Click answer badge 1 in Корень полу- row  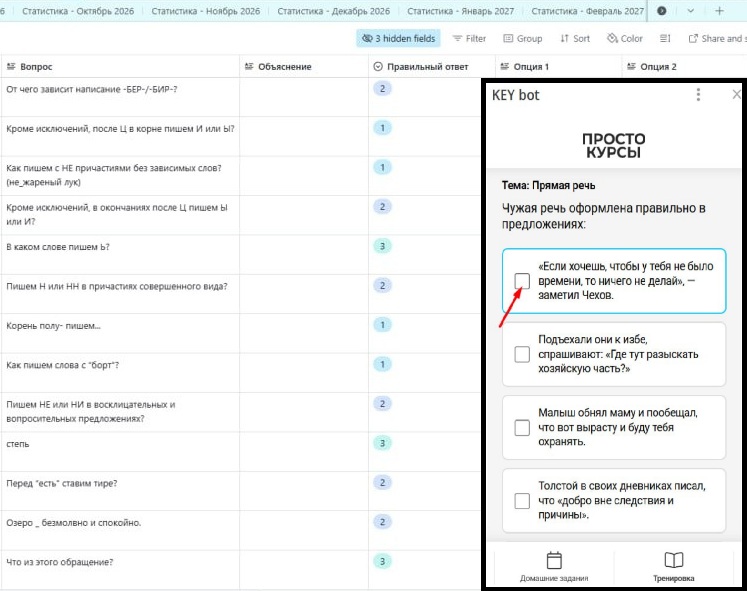click(382, 325)
